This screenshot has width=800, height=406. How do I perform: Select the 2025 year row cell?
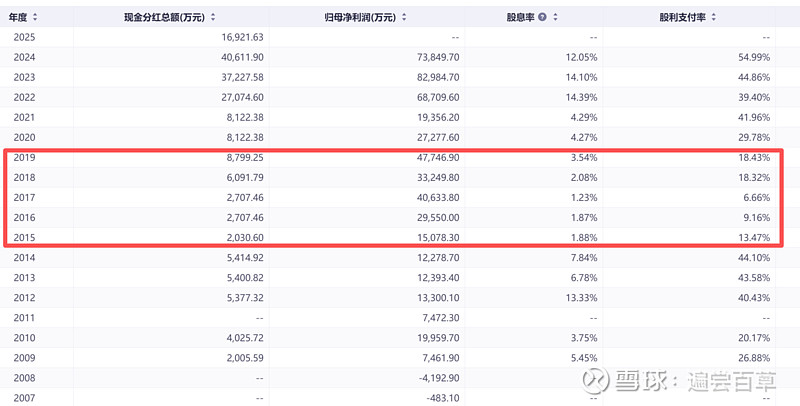tap(24, 37)
